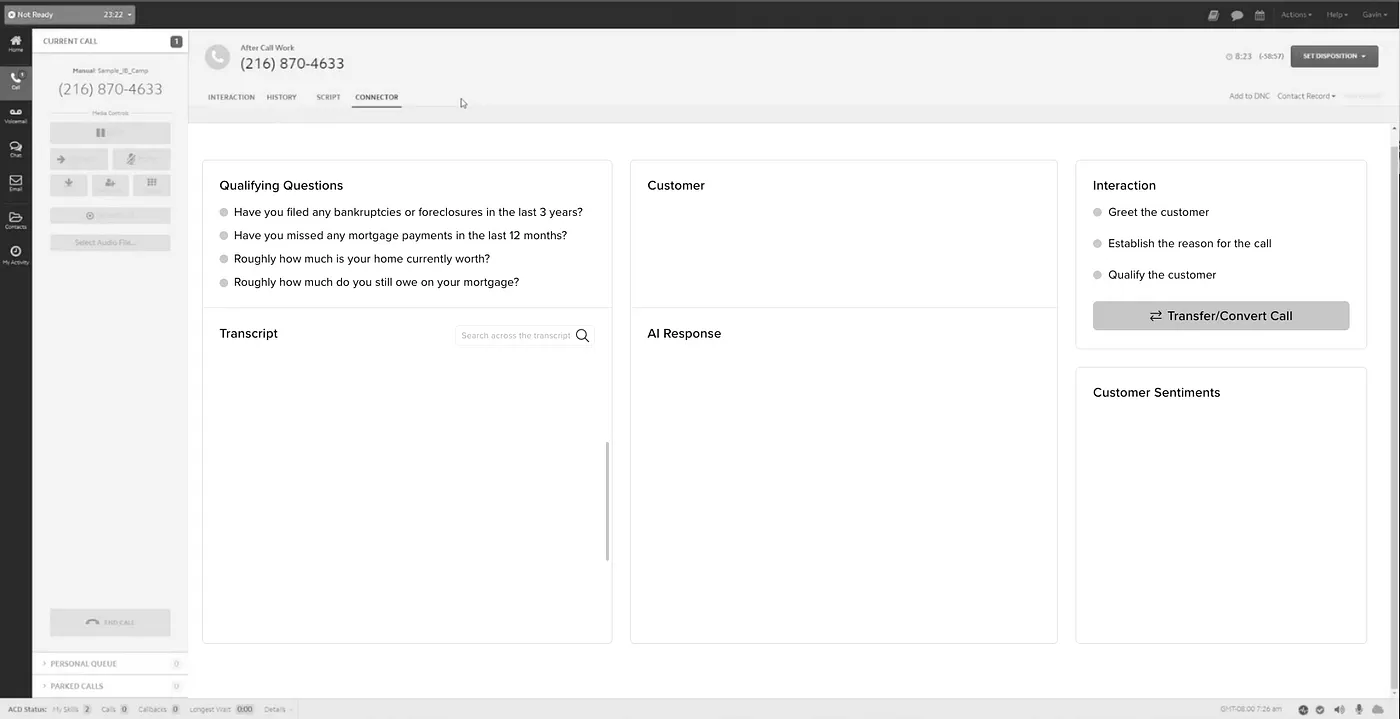Mark the home currently worth question
Viewport: 1400px width, 719px height.
tap(224, 259)
